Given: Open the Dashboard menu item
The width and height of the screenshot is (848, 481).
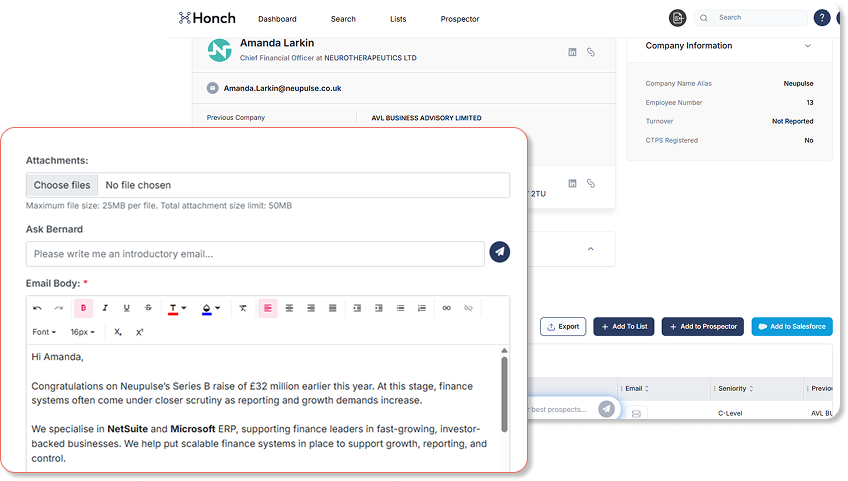Looking at the screenshot, I should coord(277,19).
